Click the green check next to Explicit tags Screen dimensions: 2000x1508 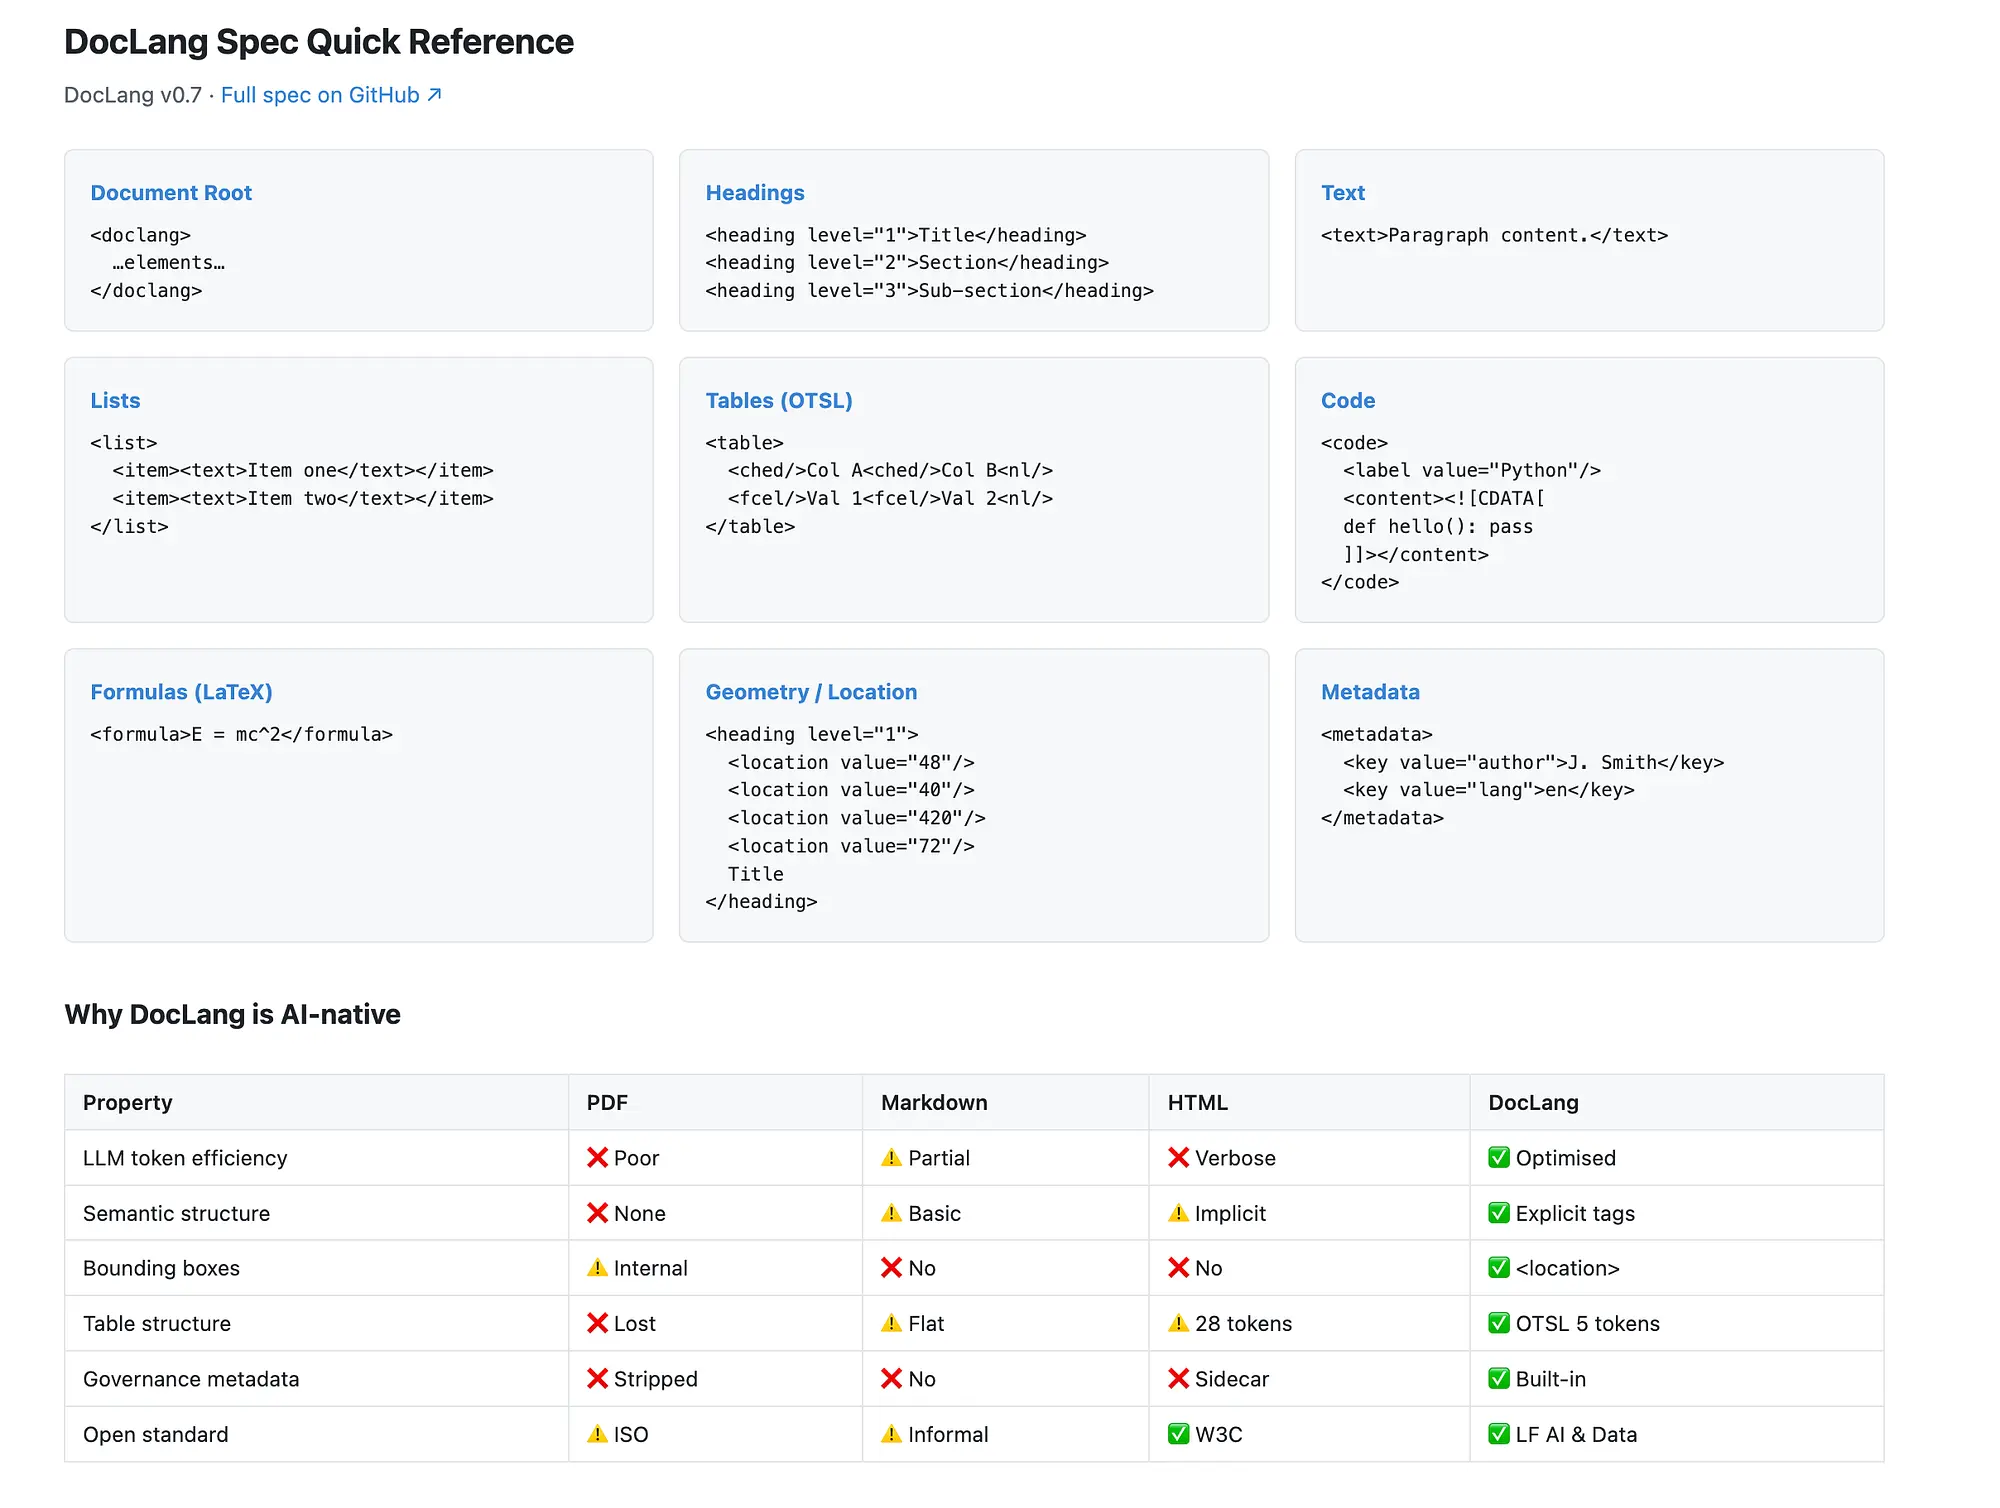(x=1499, y=1213)
